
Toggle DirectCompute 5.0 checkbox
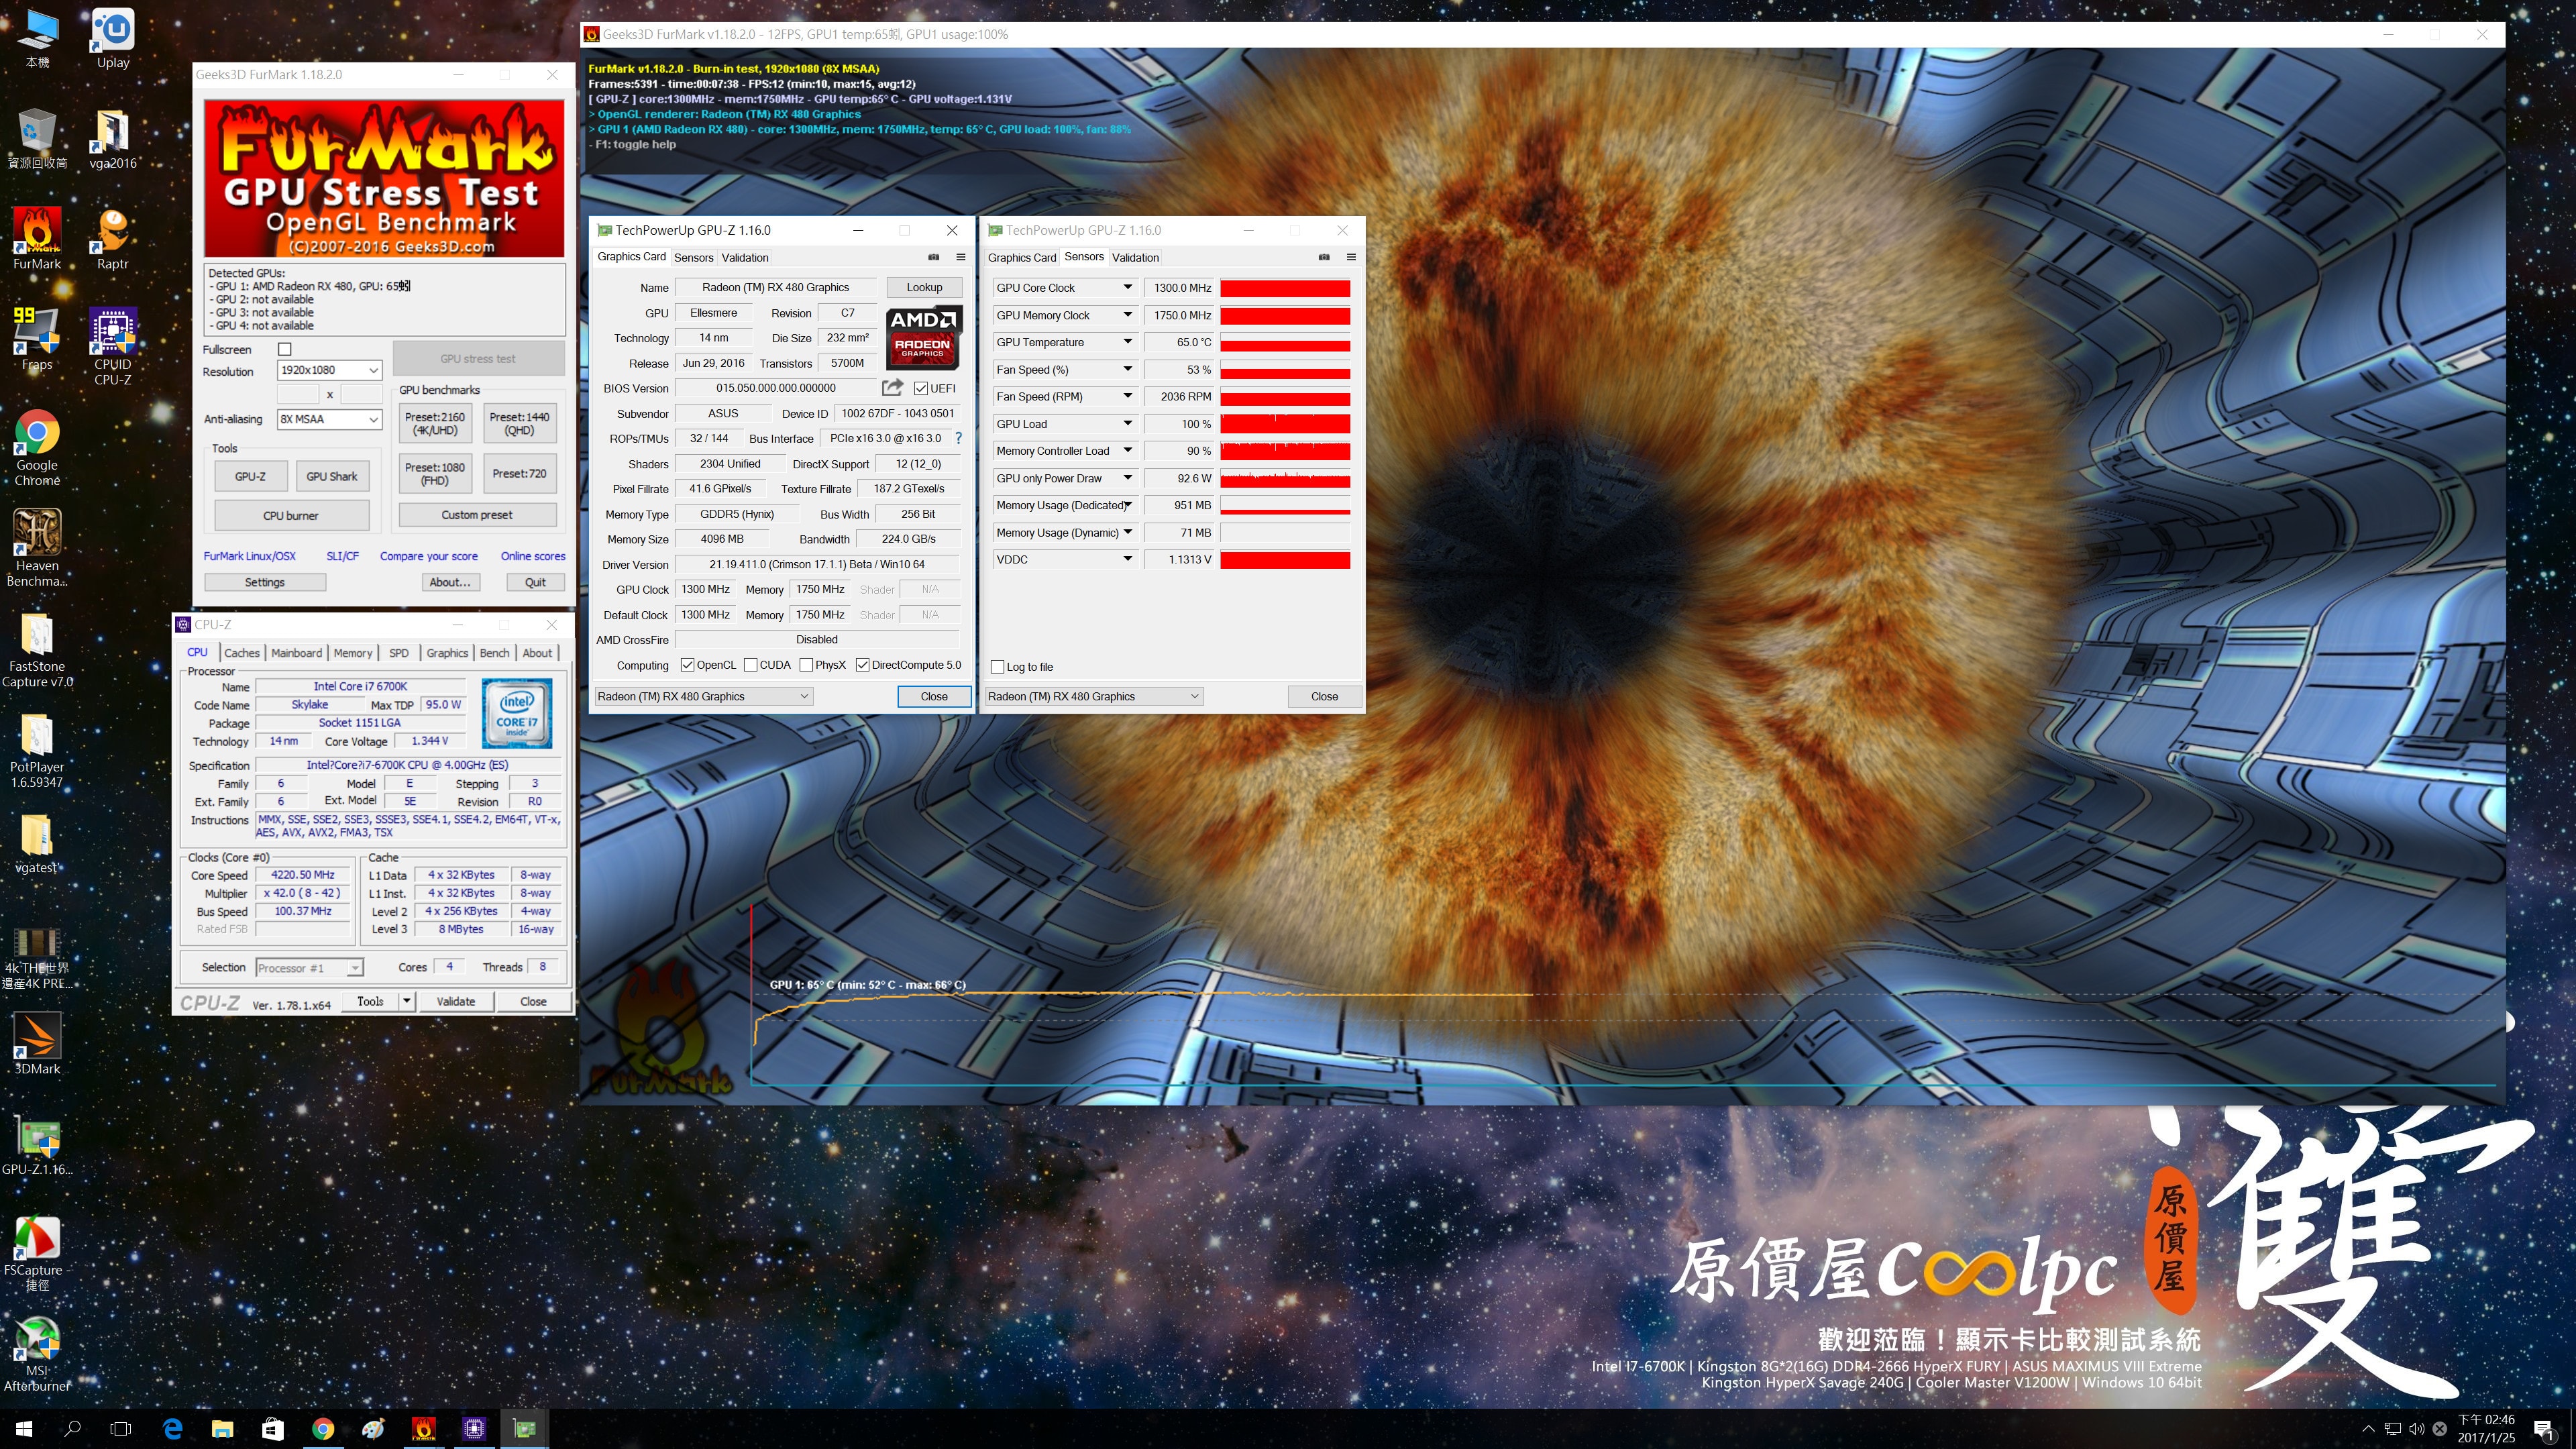pyautogui.click(x=862, y=665)
